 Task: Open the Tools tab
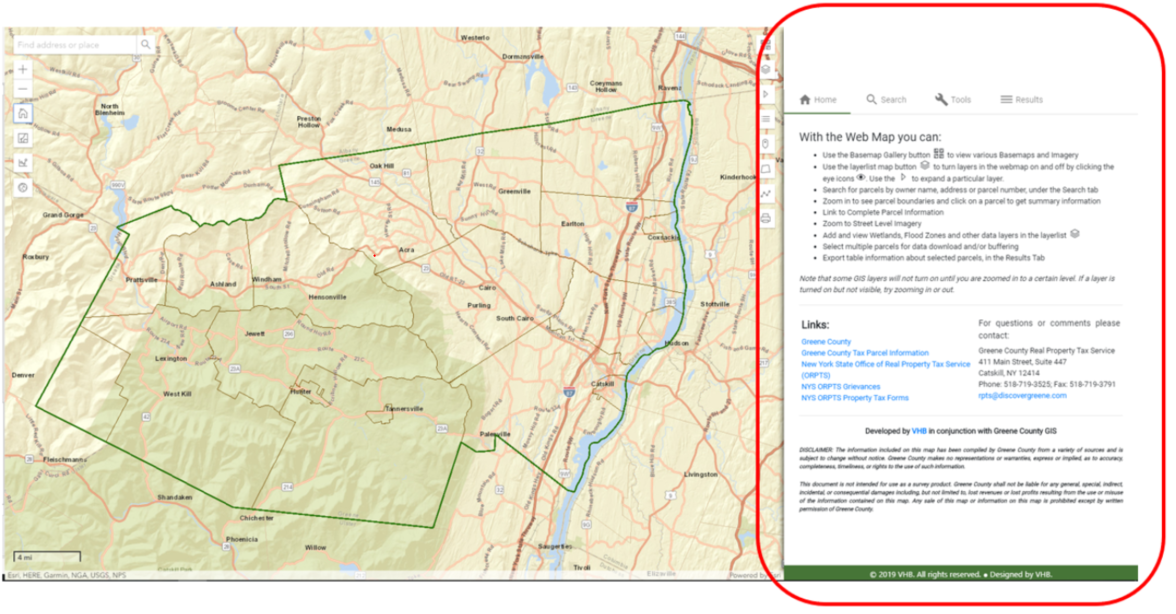[954, 100]
